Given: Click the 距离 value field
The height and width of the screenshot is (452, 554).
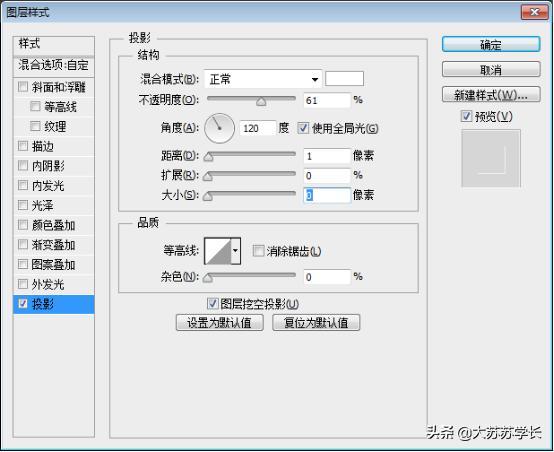Looking at the screenshot, I should [x=327, y=155].
